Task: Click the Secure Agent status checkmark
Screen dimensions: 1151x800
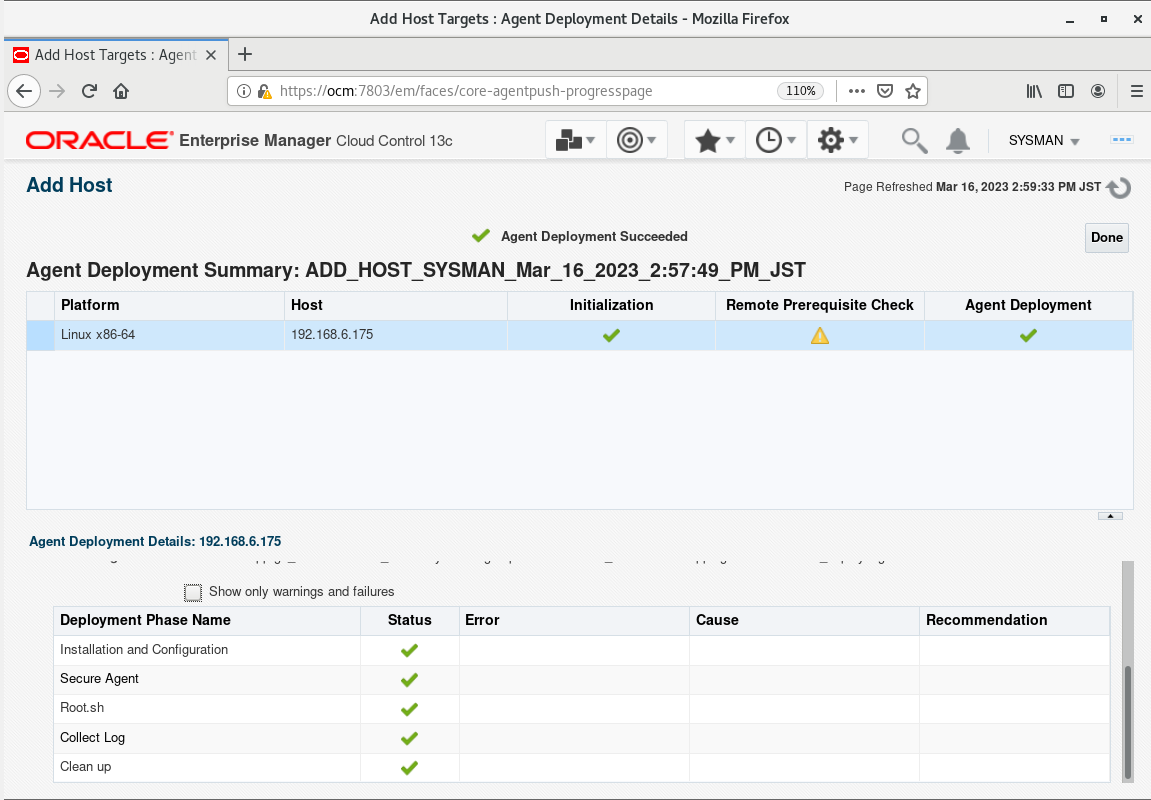Action: coord(410,680)
